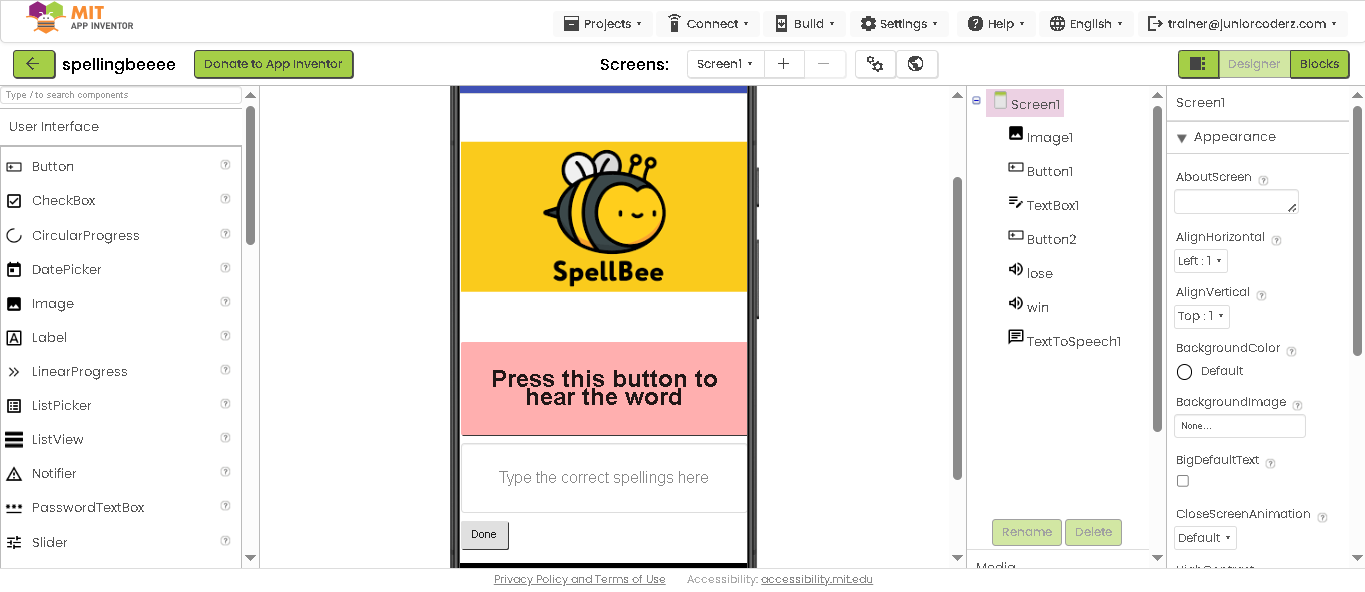This screenshot has width=1365, height=592.
Task: Click the pink Press this button preview
Action: (604, 388)
